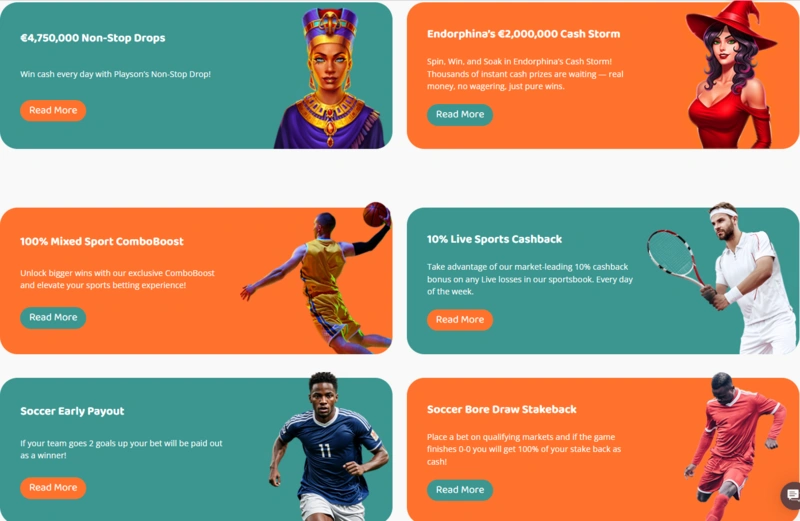The height and width of the screenshot is (521, 800).
Task: Open Read More for Mixed Sport ComboBoost
Action: click(53, 317)
